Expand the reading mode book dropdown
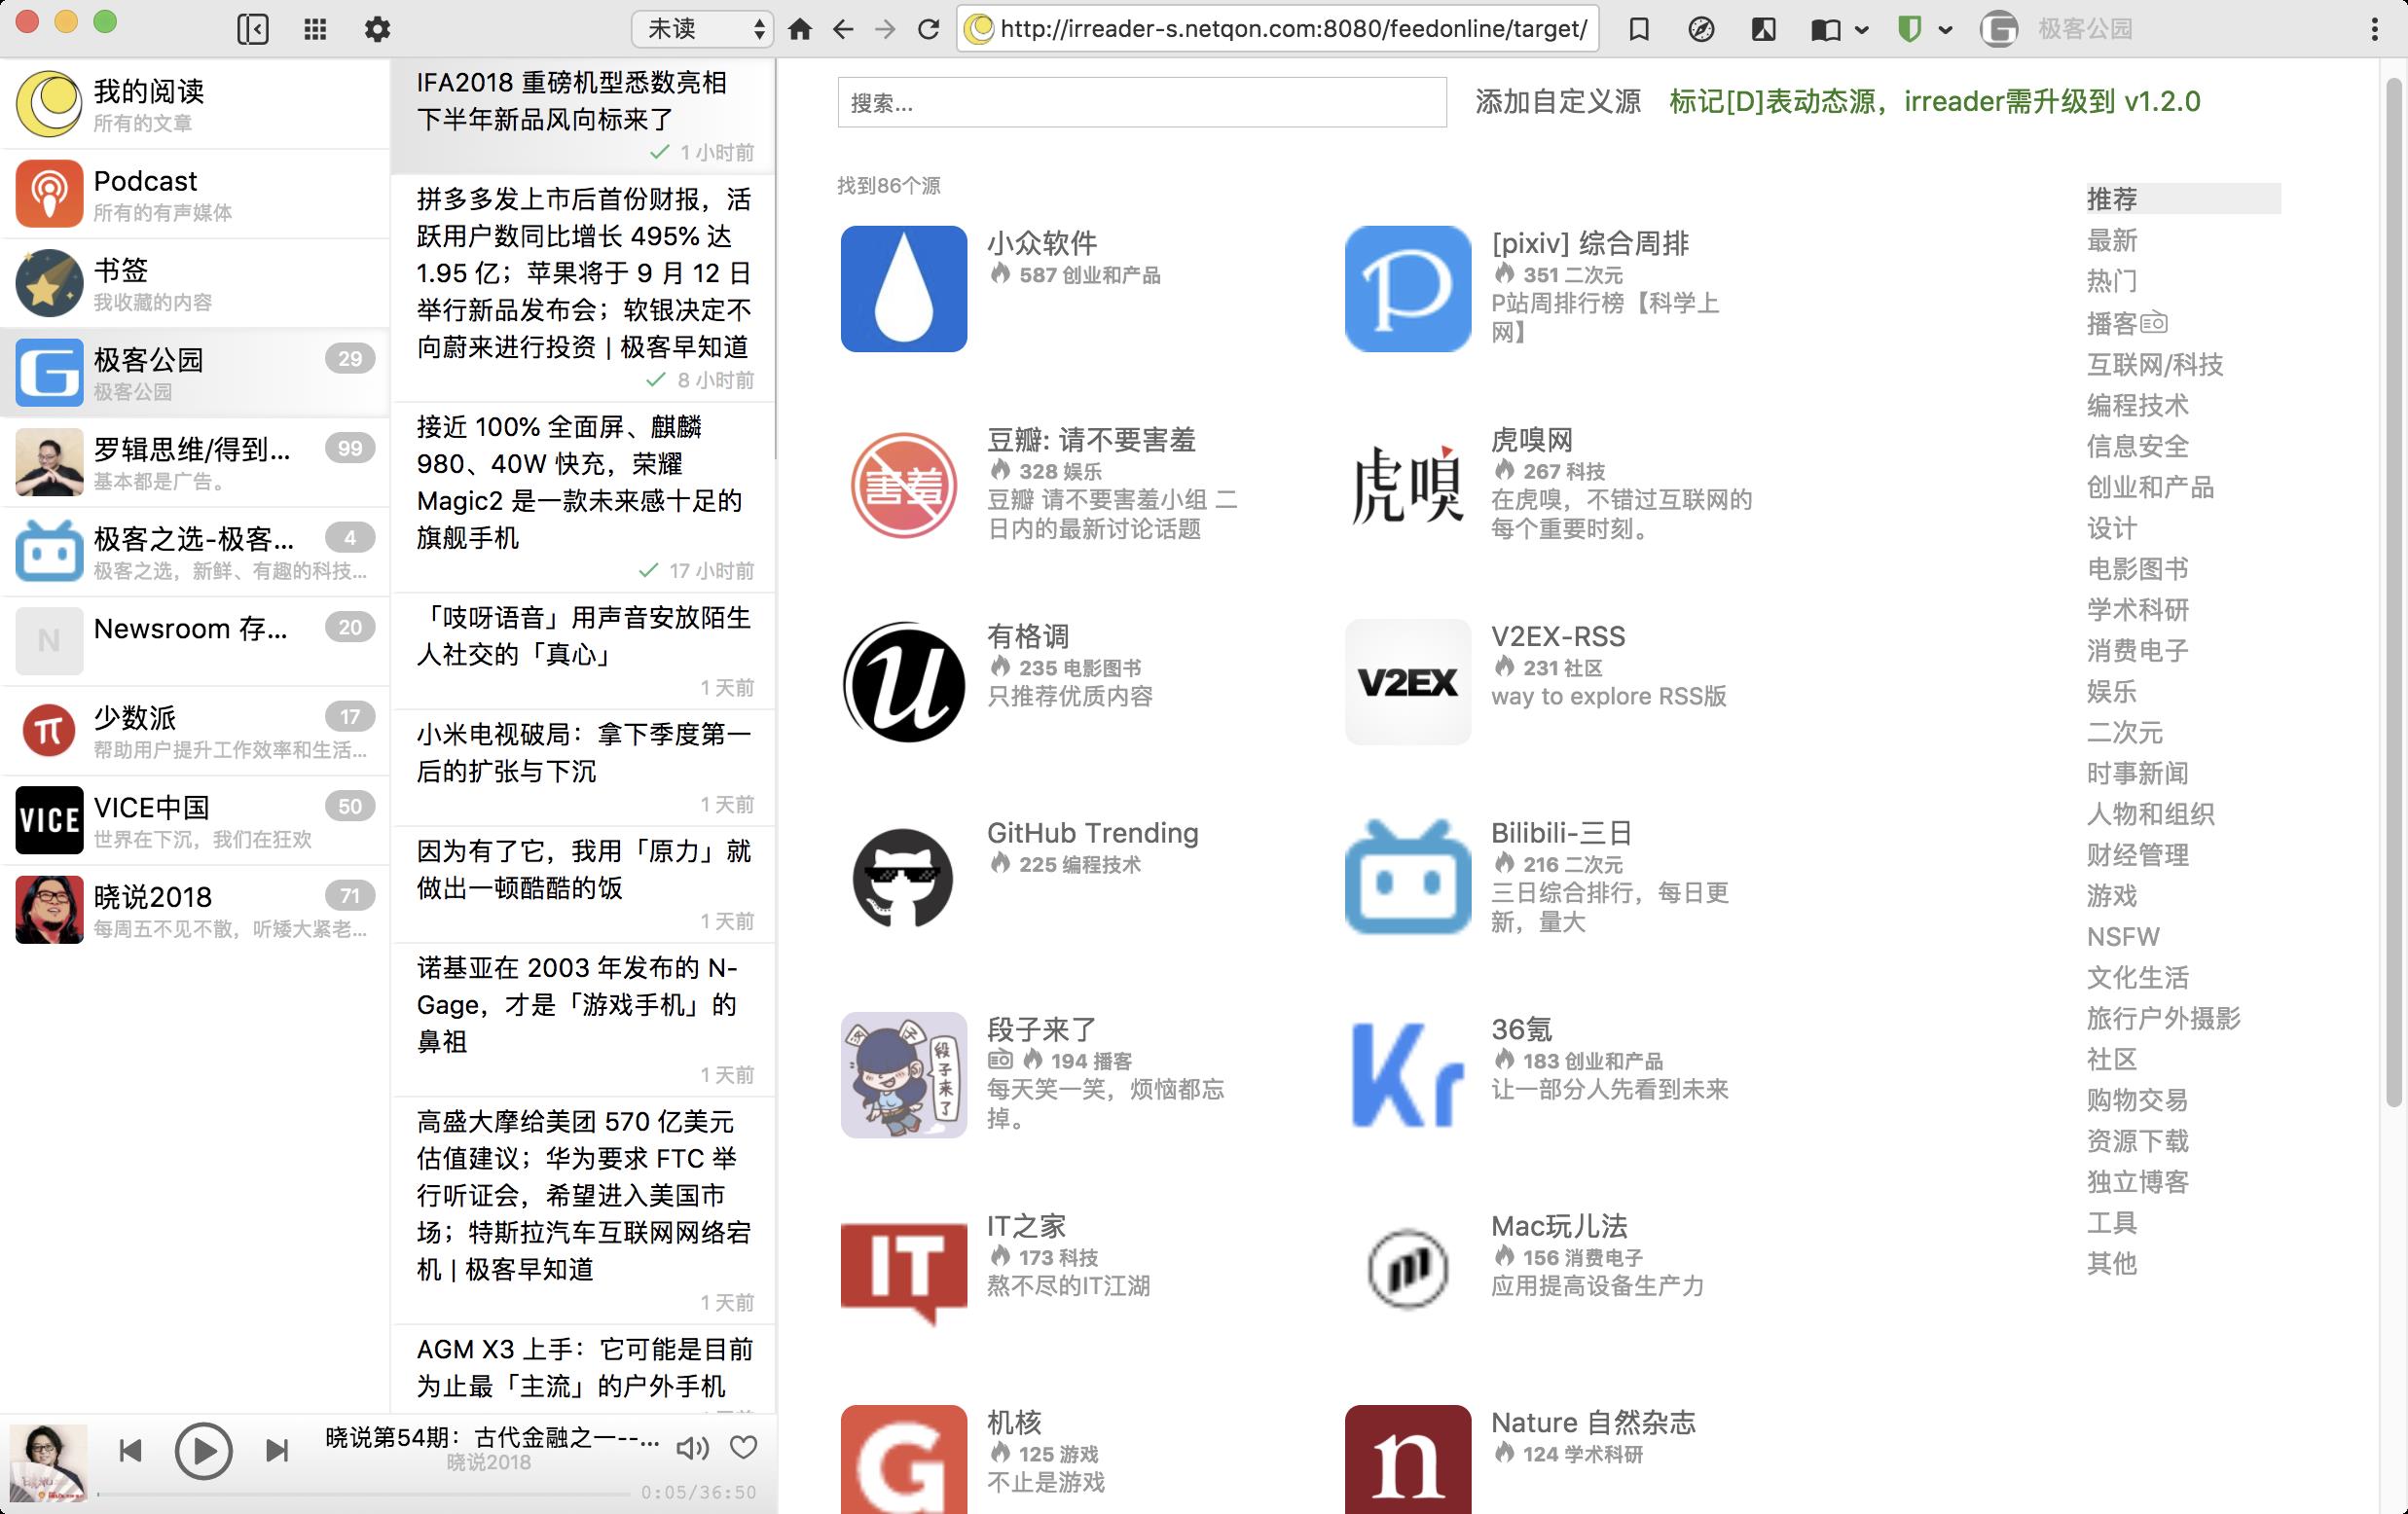 point(1862,29)
